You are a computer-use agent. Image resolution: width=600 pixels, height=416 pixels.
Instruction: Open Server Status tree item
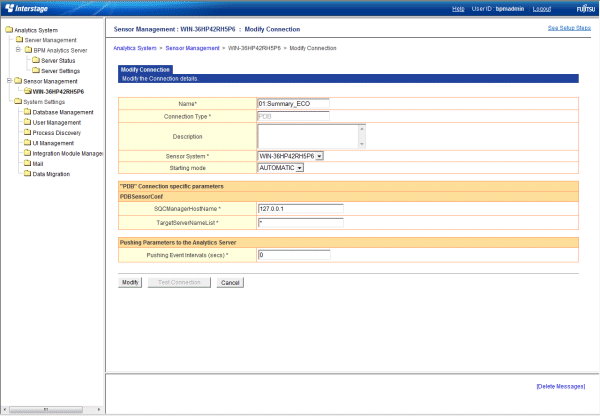tap(58, 60)
